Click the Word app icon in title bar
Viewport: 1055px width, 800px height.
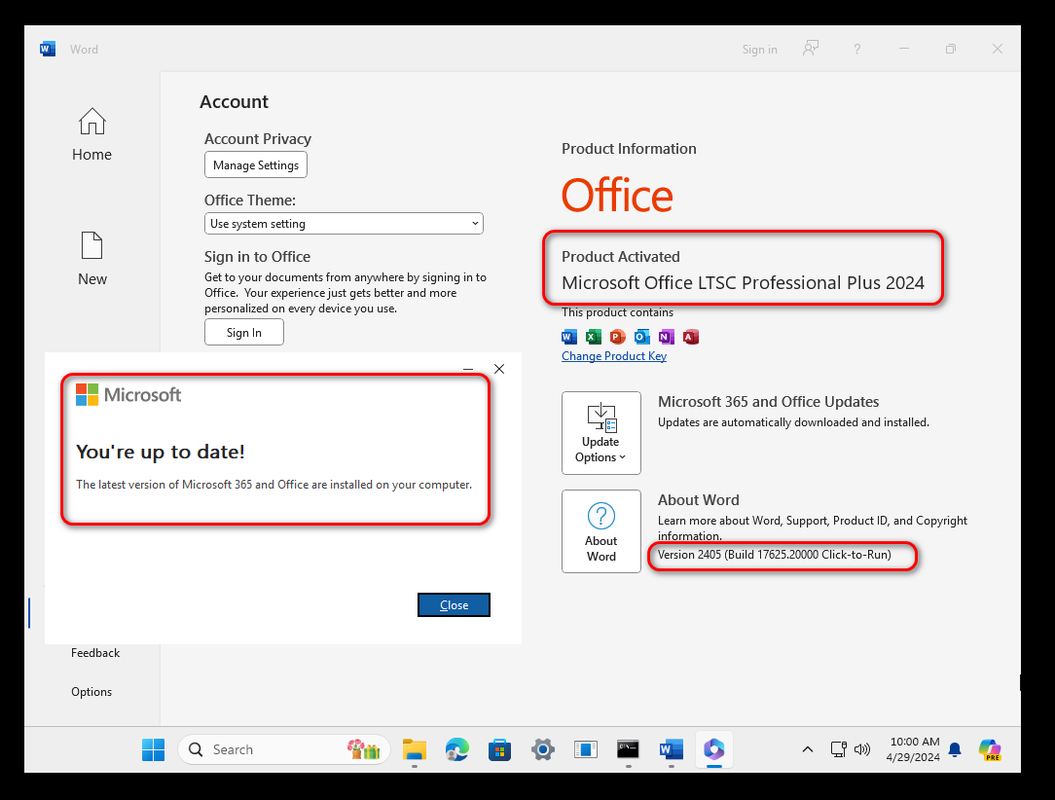pos(48,49)
